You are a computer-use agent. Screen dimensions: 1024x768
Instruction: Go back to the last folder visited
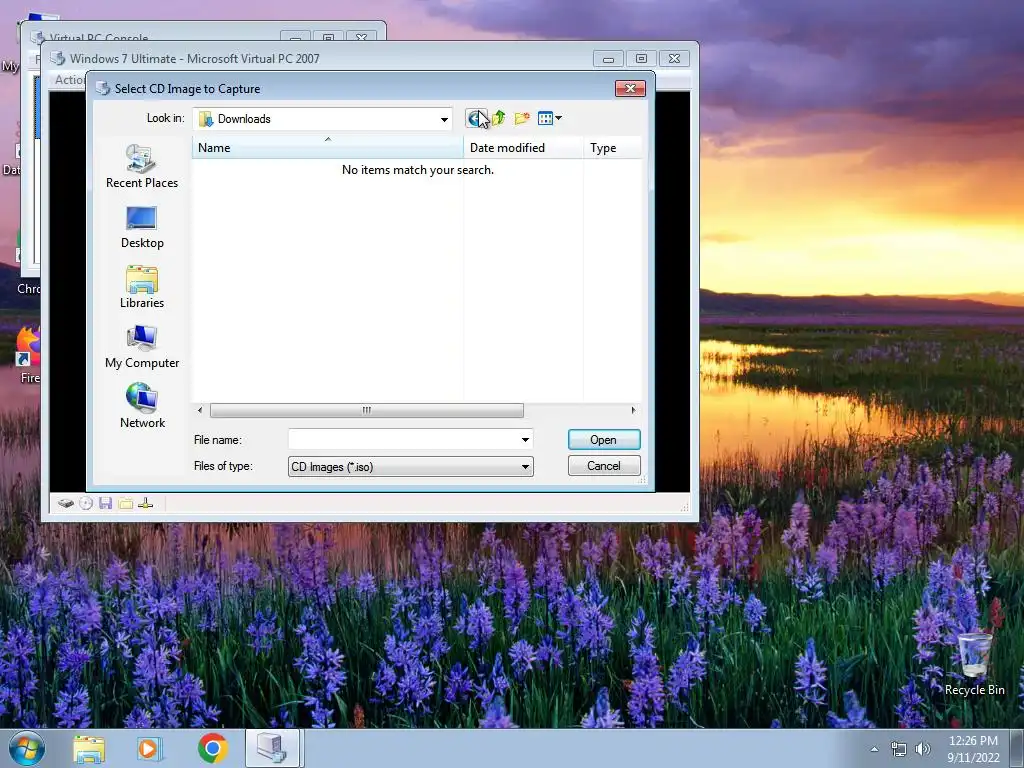(x=476, y=118)
